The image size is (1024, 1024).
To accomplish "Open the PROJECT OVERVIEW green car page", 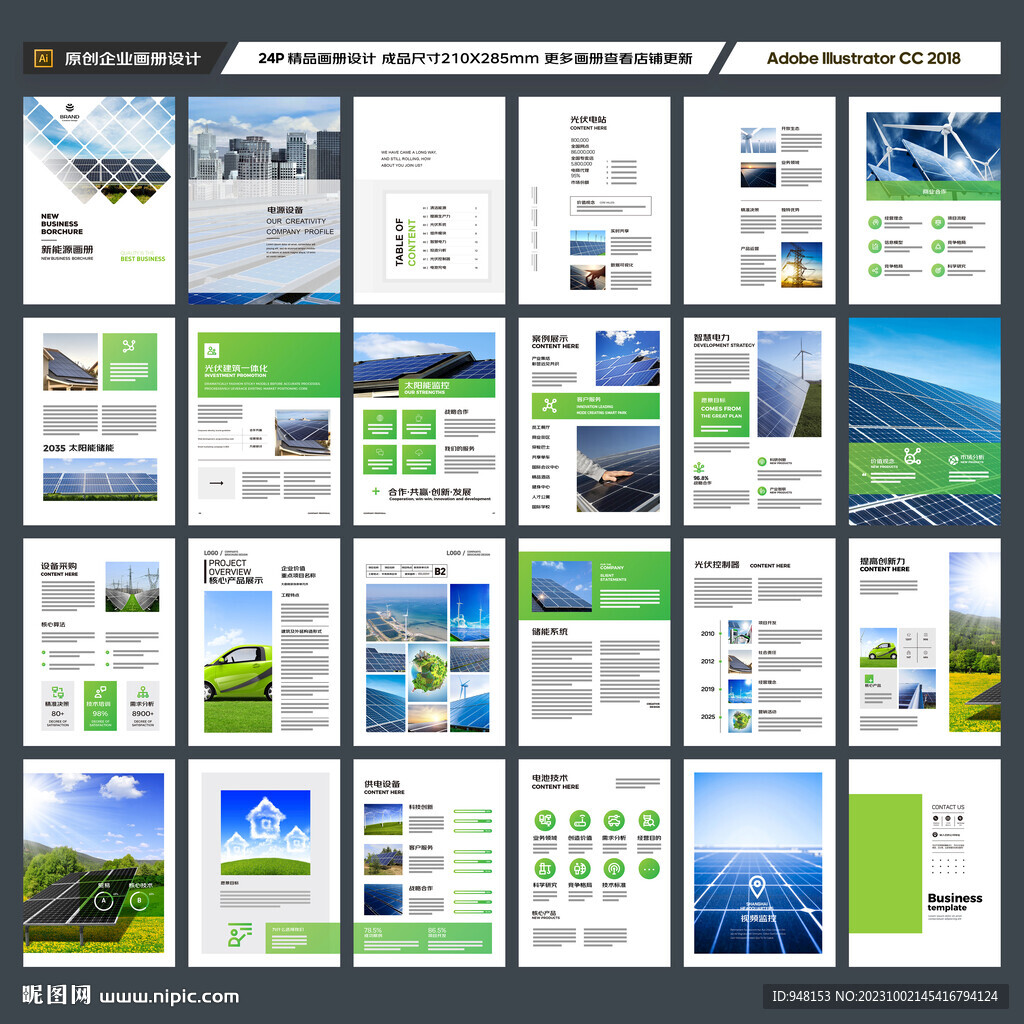I will 264,642.
